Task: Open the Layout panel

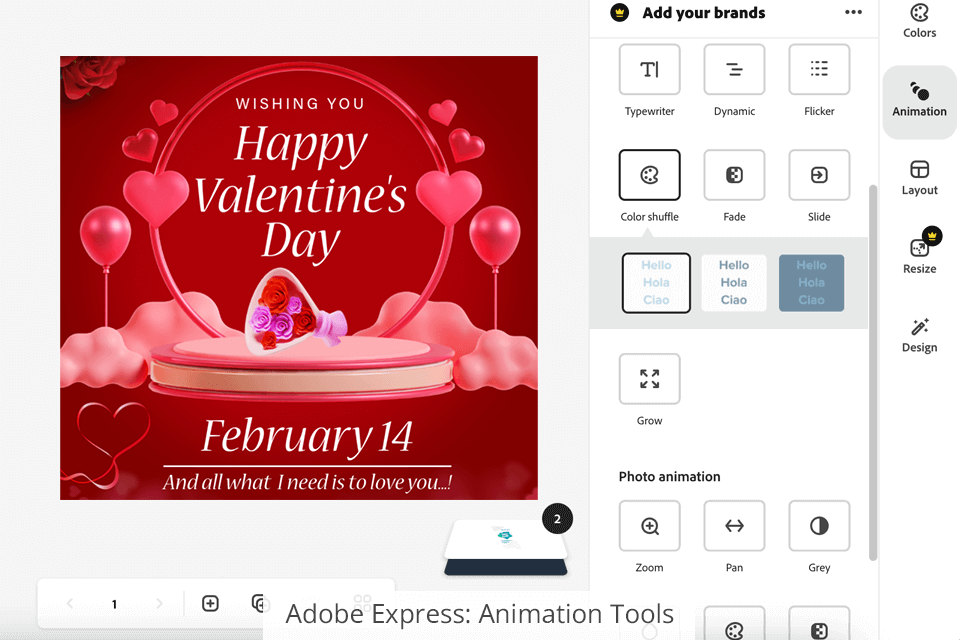Action: (919, 178)
